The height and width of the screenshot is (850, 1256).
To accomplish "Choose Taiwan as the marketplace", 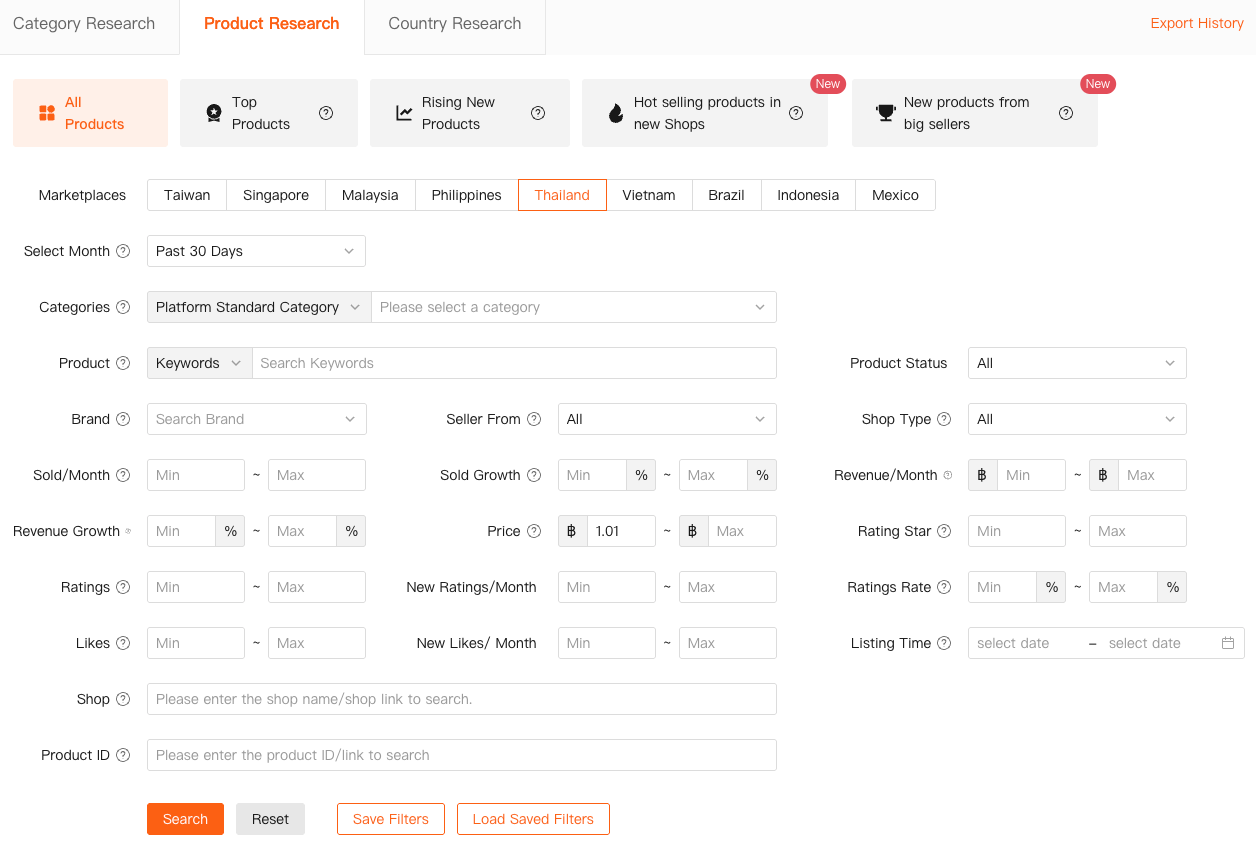I will (186, 195).
